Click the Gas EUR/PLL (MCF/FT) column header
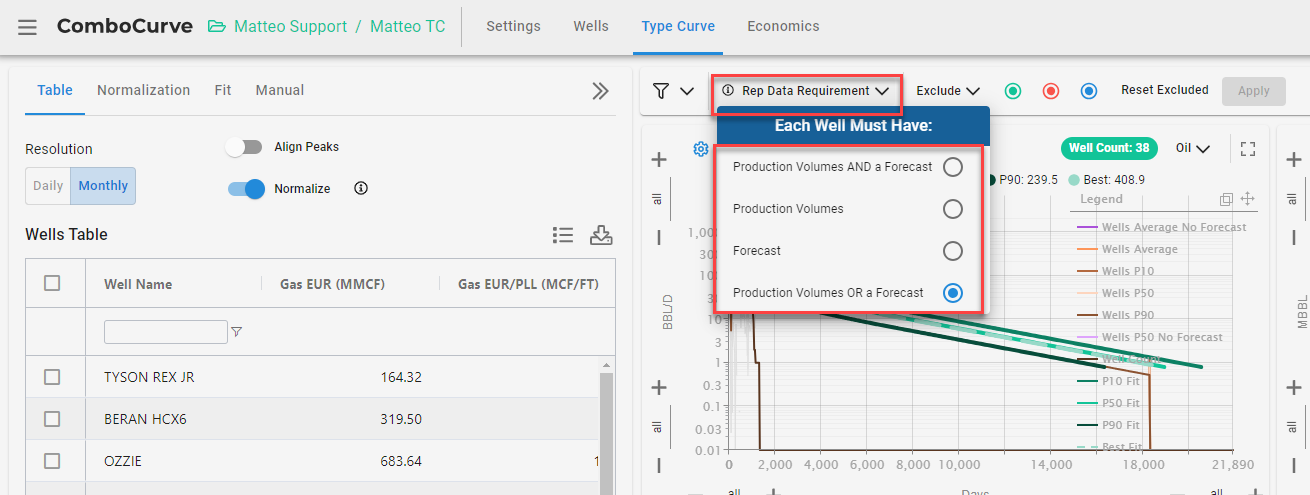Screen dimensions: 1310x495 528,284
